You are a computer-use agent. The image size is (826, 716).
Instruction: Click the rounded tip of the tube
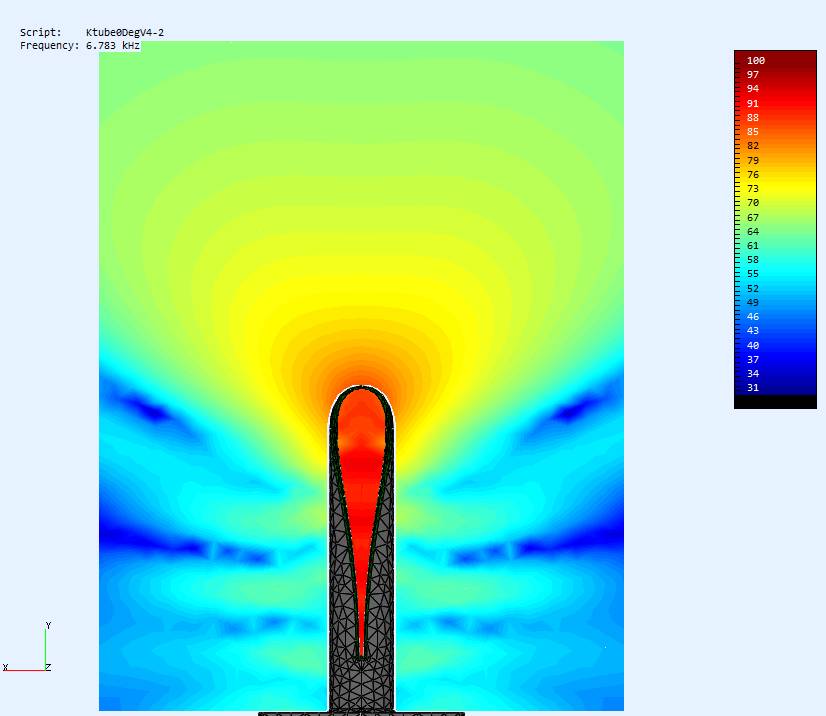pyautogui.click(x=361, y=388)
